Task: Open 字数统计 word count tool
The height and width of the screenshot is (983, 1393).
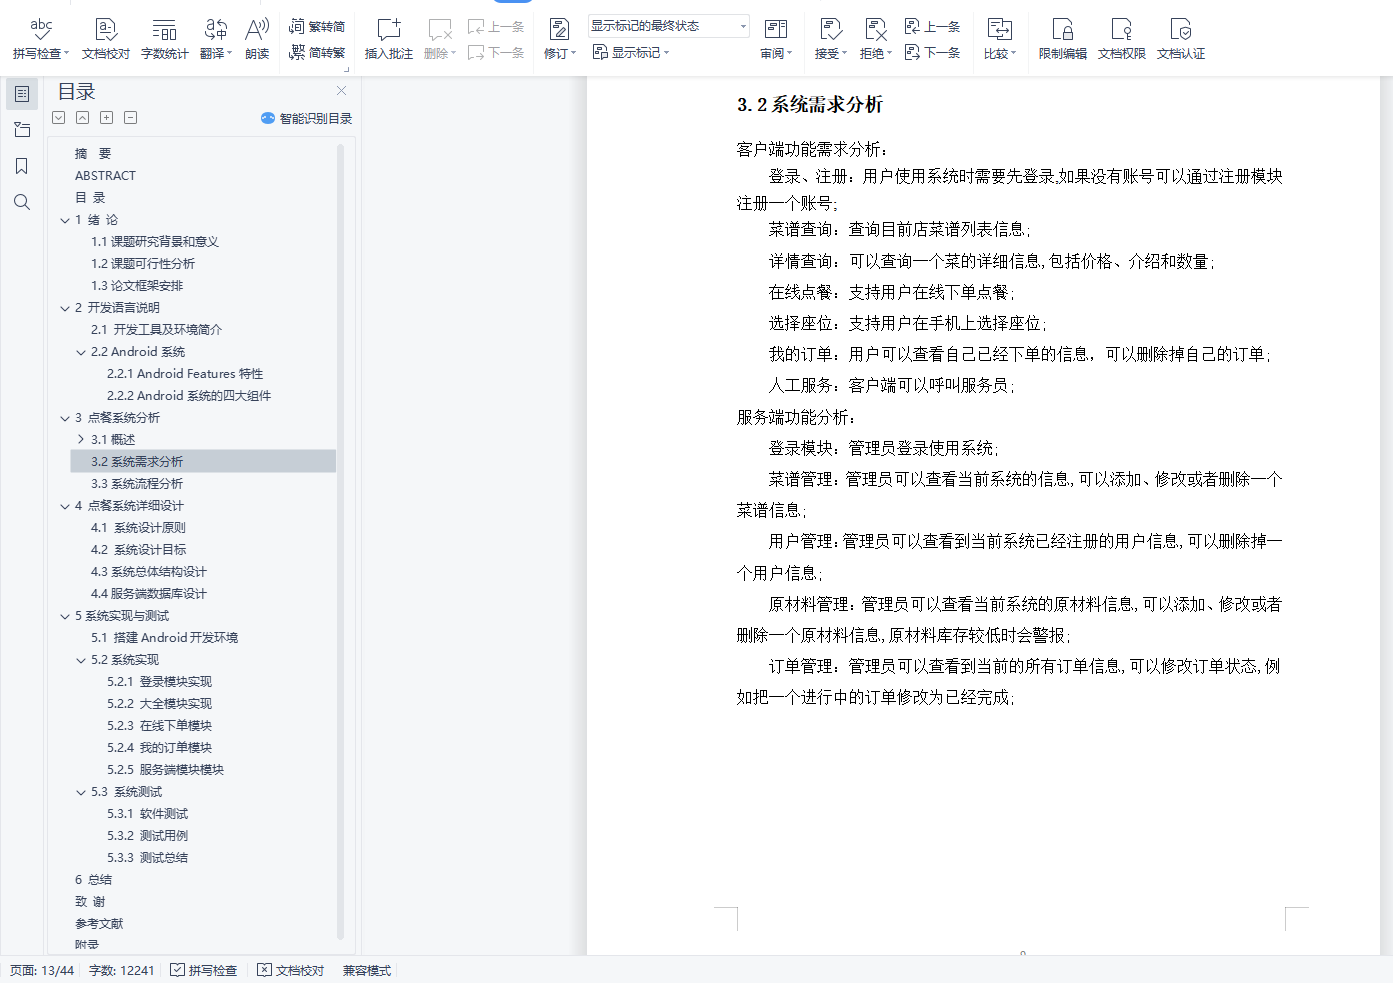Action: pyautogui.click(x=165, y=39)
